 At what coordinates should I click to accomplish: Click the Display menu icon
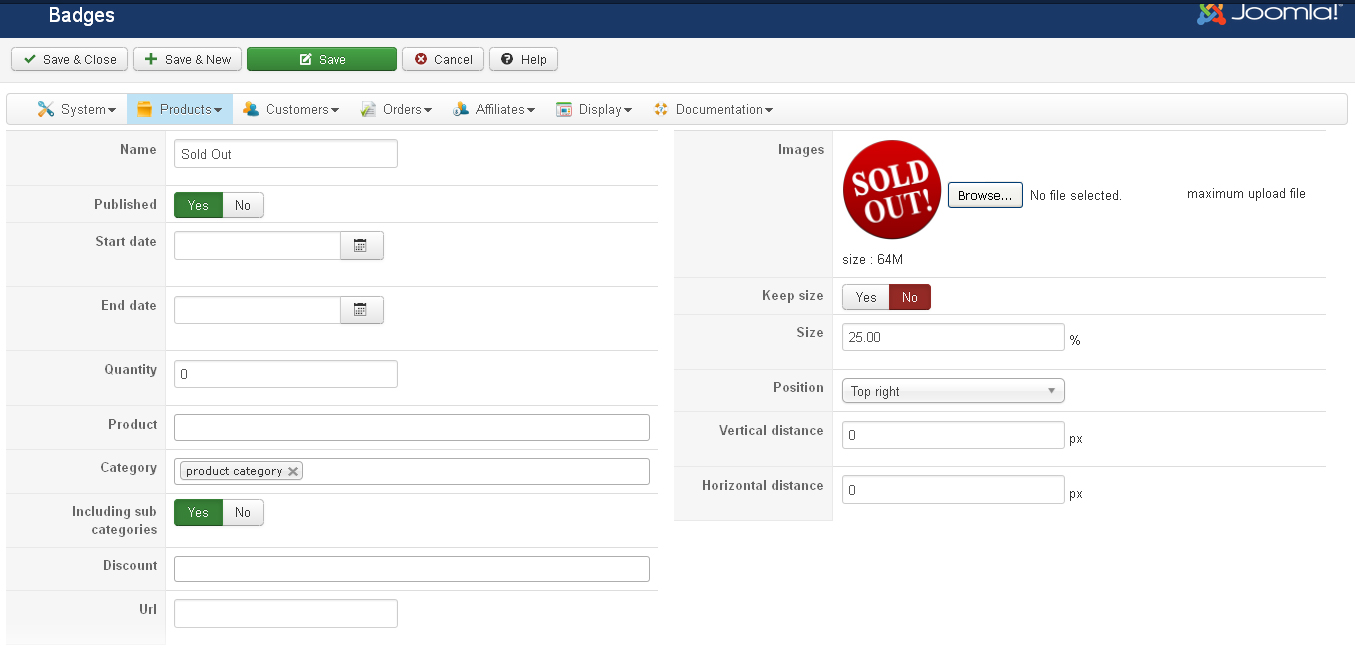[564, 109]
